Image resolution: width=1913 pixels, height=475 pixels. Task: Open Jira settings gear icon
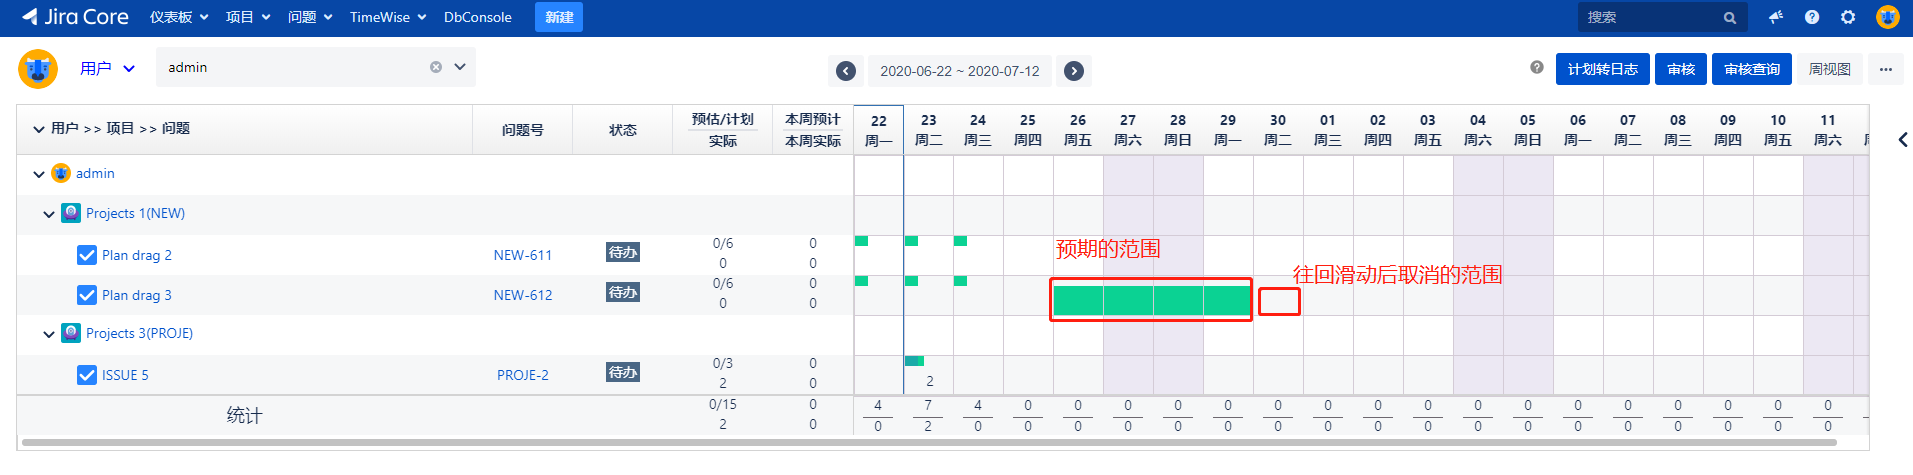pyautogui.click(x=1848, y=17)
